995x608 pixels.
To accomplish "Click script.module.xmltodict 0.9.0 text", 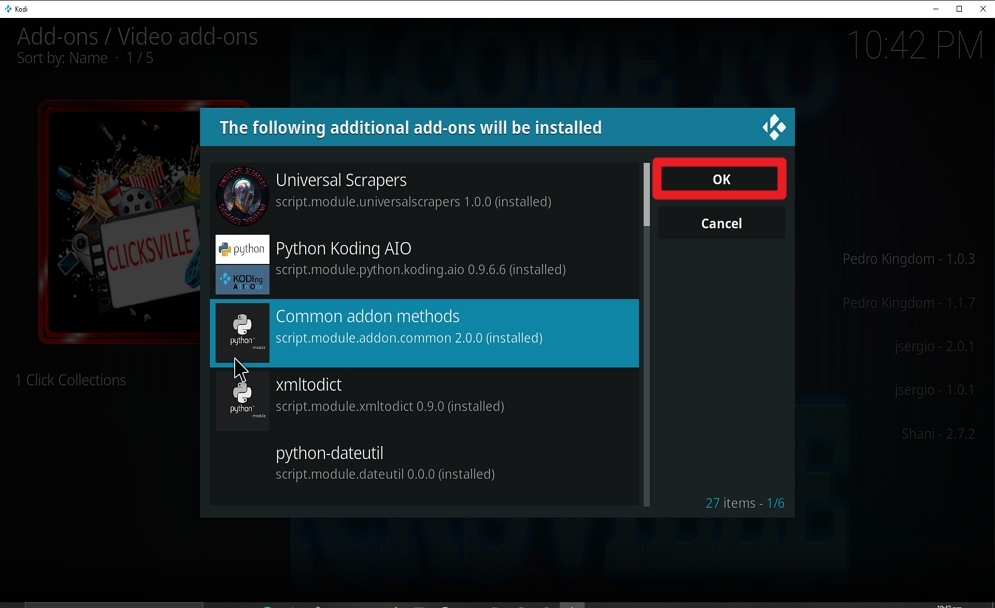I will click(390, 406).
